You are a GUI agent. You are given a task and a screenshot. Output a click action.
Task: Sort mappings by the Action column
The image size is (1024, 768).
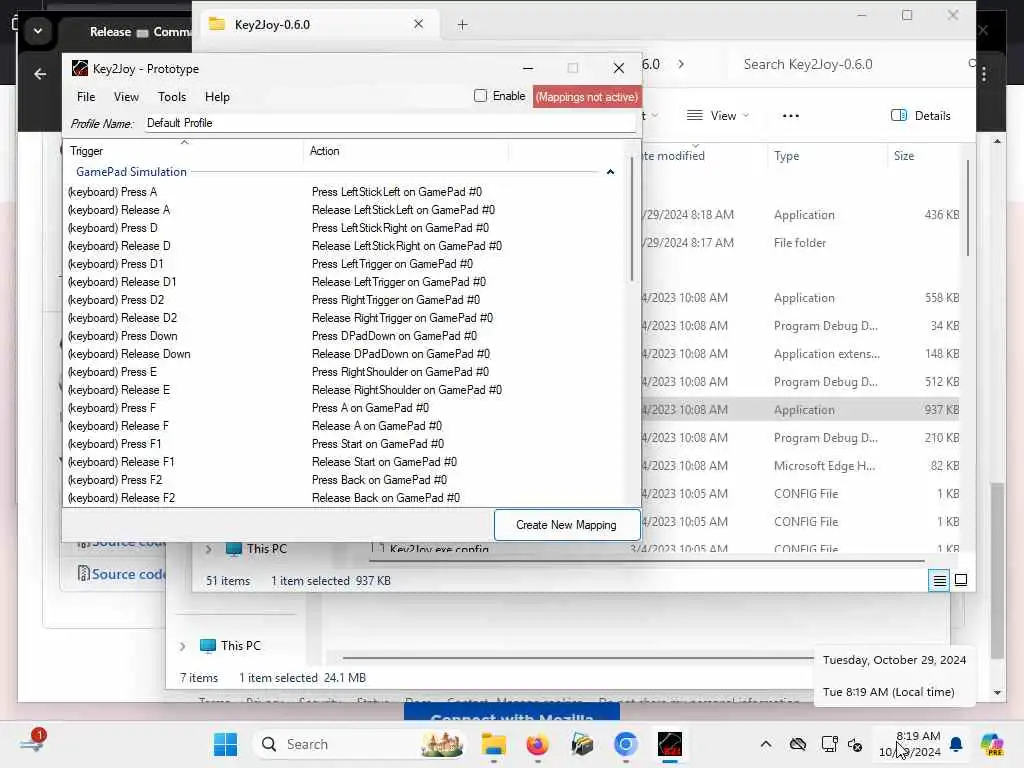coord(405,151)
